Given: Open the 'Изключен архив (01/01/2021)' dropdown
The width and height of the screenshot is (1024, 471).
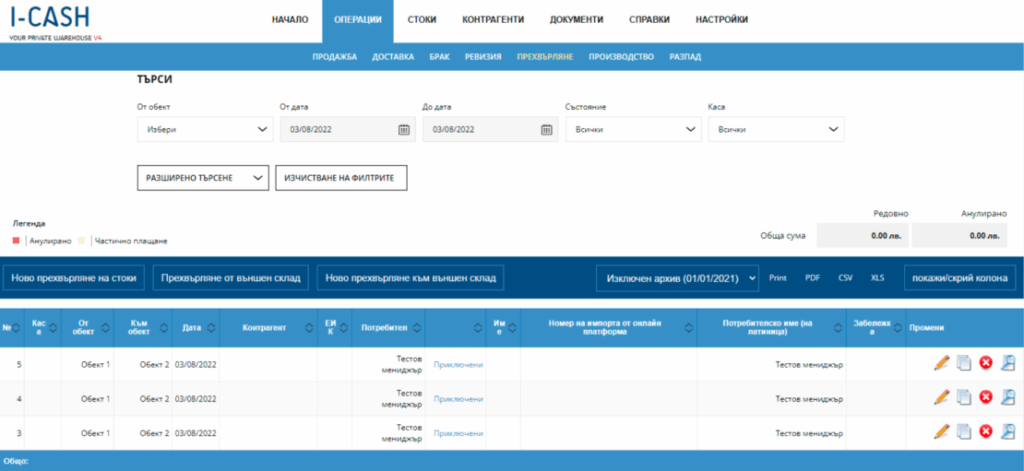Looking at the screenshot, I should tap(677, 277).
